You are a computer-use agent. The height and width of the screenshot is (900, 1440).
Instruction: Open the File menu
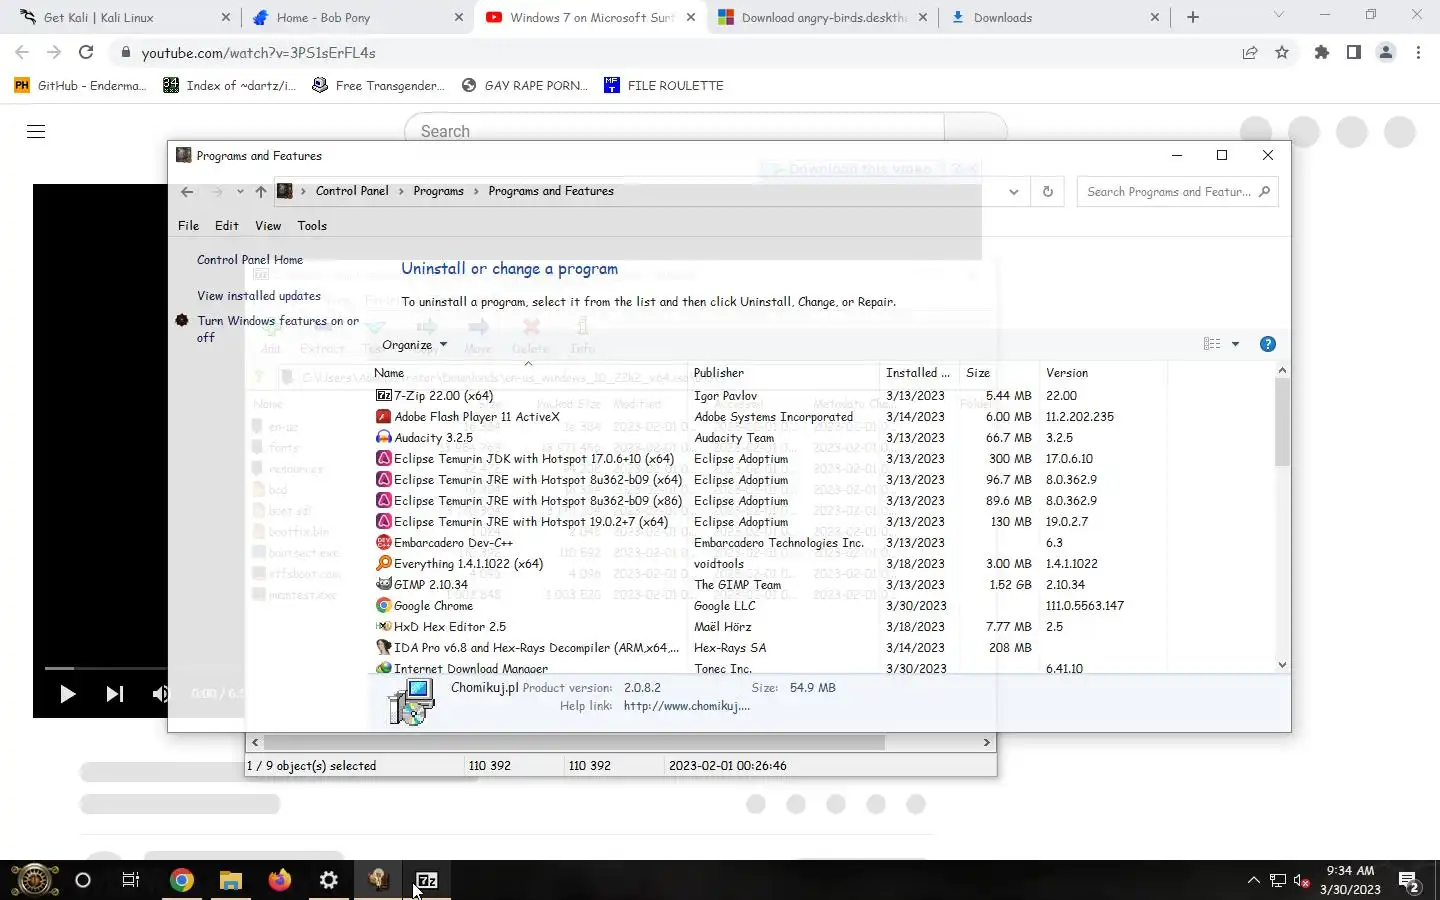189,226
